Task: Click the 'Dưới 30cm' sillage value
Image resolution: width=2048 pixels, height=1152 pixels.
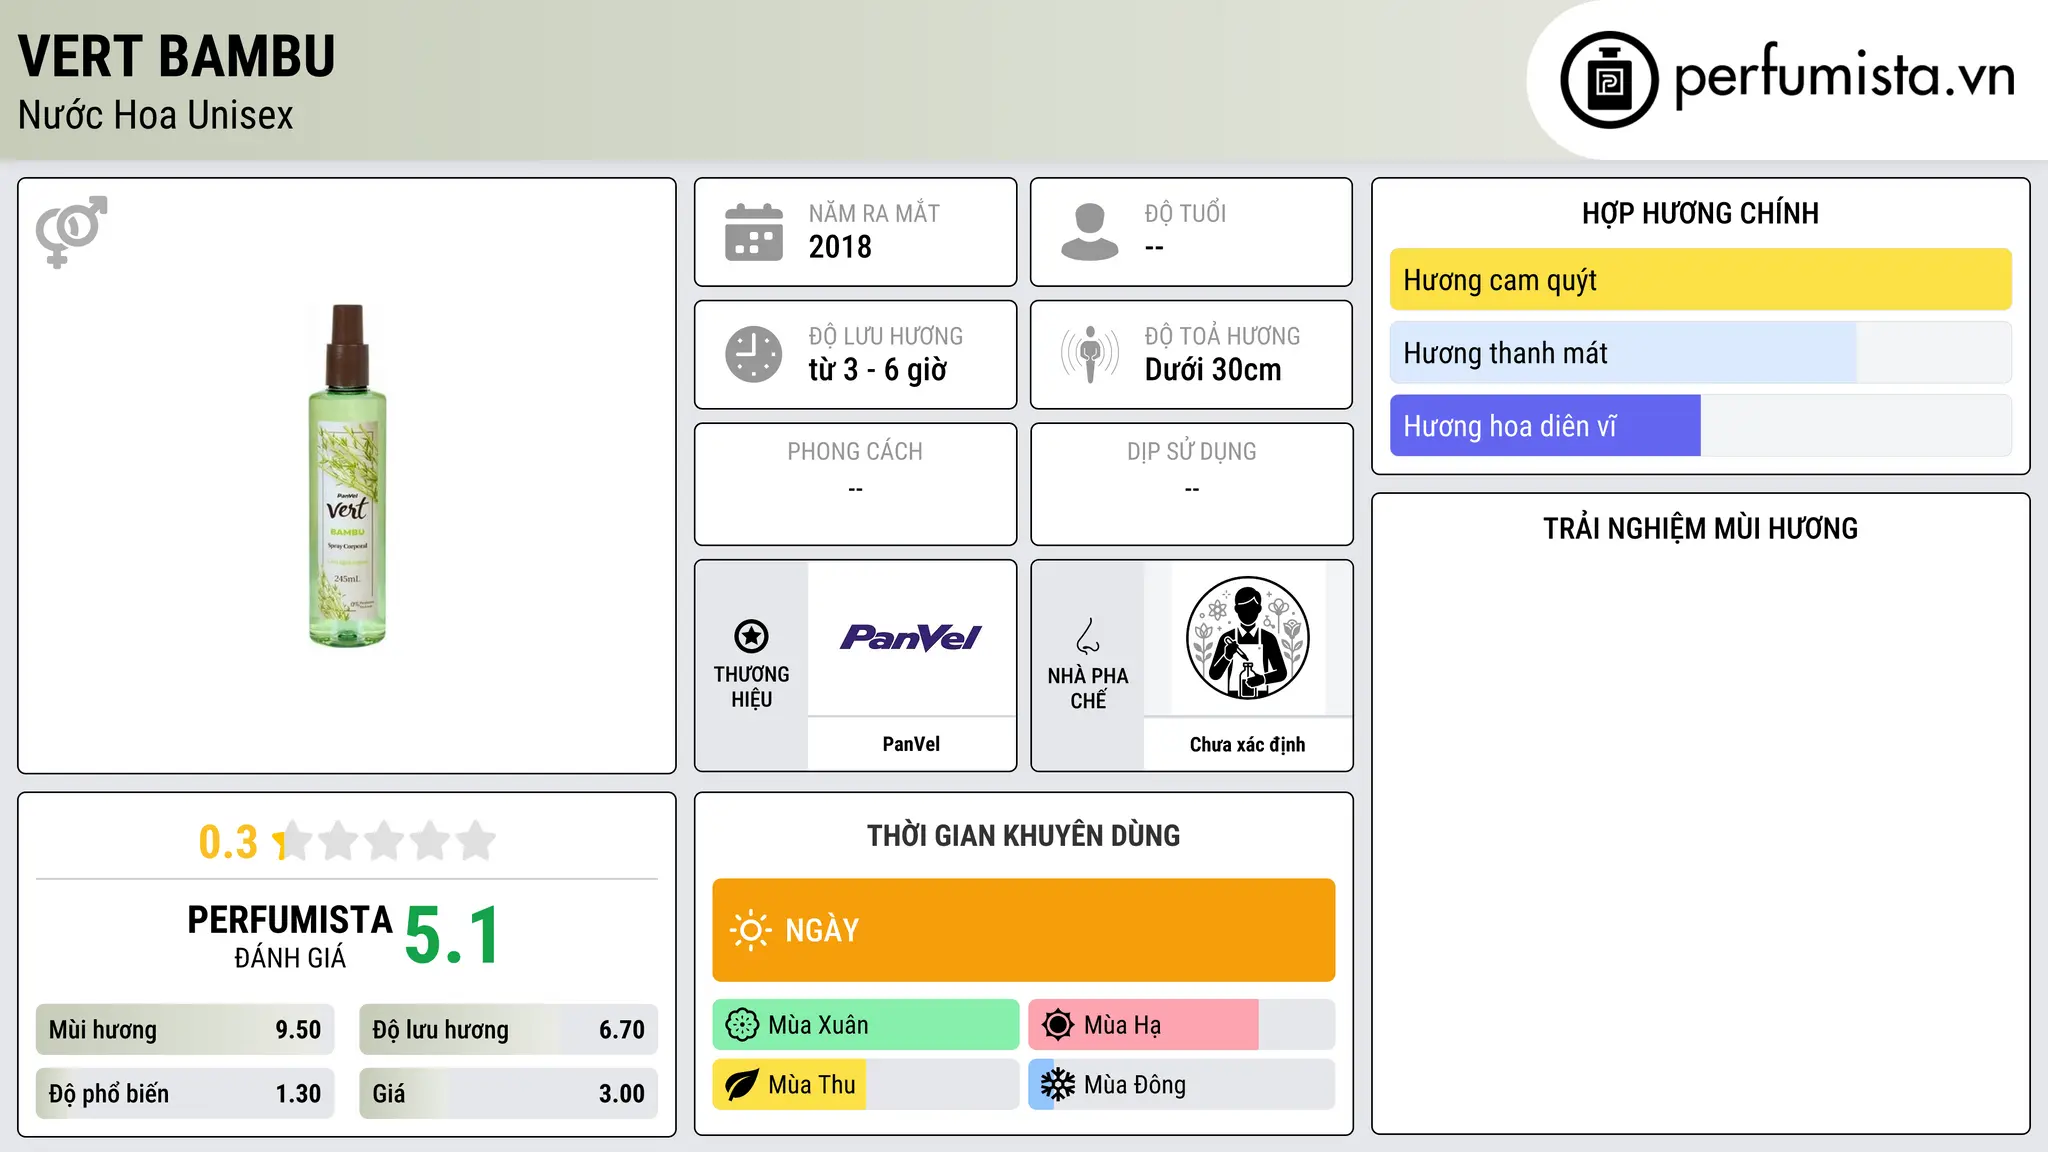Action: pyautogui.click(x=1213, y=370)
